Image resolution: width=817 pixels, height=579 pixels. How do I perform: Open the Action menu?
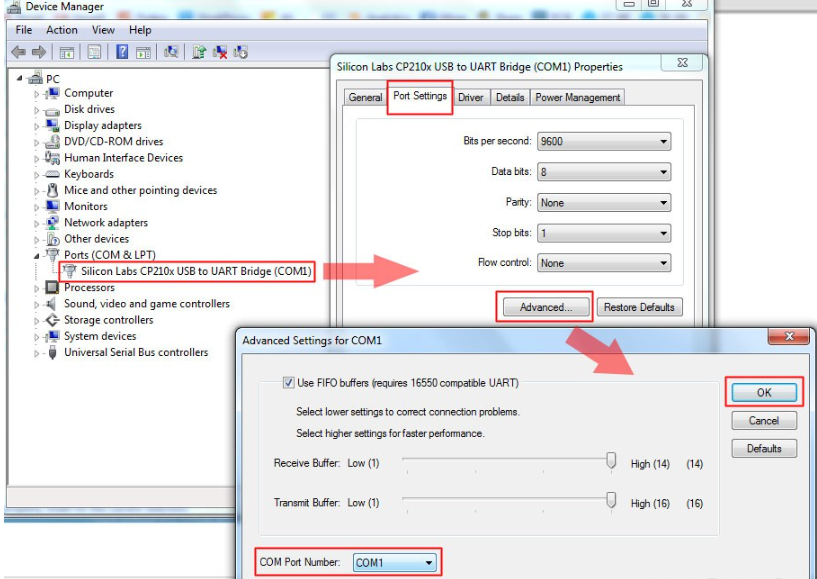[x=61, y=30]
